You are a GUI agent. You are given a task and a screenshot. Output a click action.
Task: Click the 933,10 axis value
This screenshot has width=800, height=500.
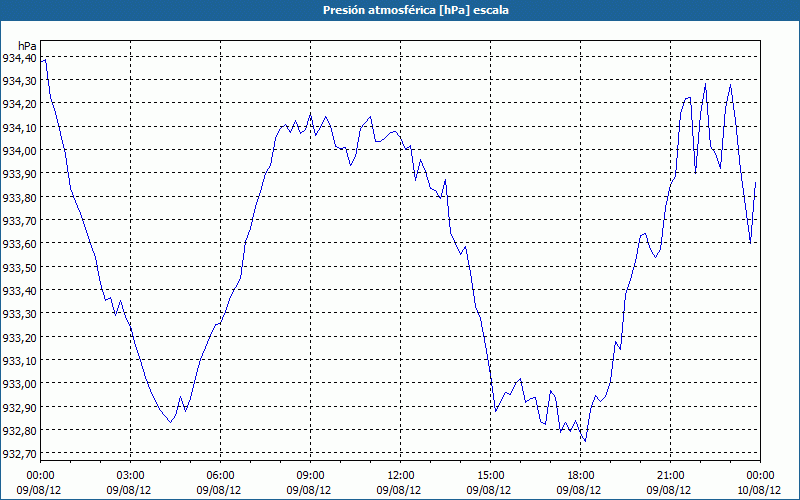19,360
